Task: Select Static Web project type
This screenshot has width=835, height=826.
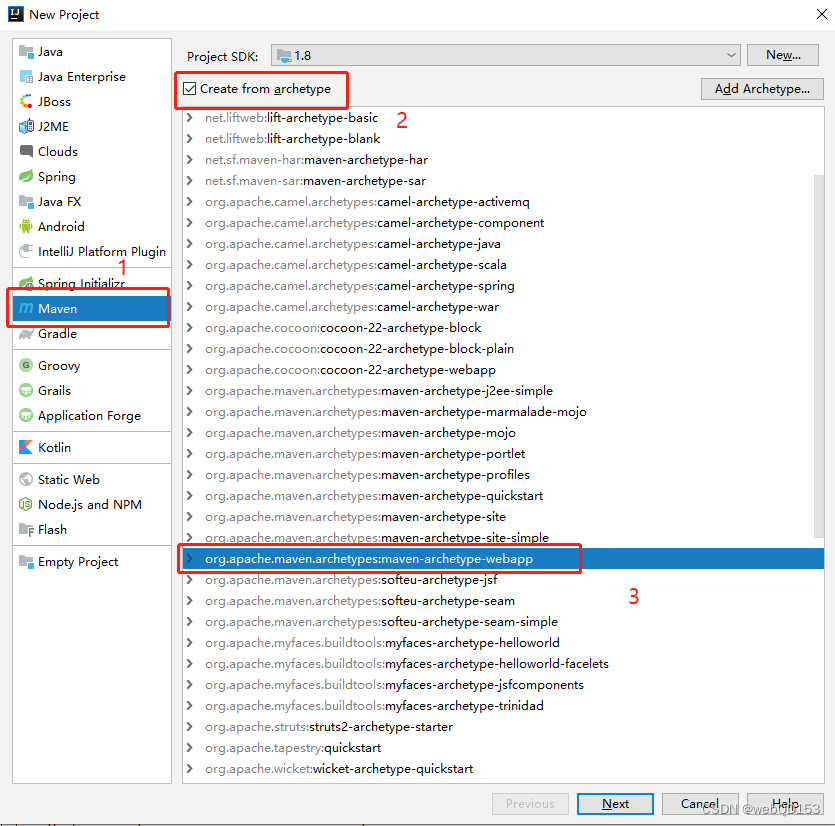Action: 92,479
